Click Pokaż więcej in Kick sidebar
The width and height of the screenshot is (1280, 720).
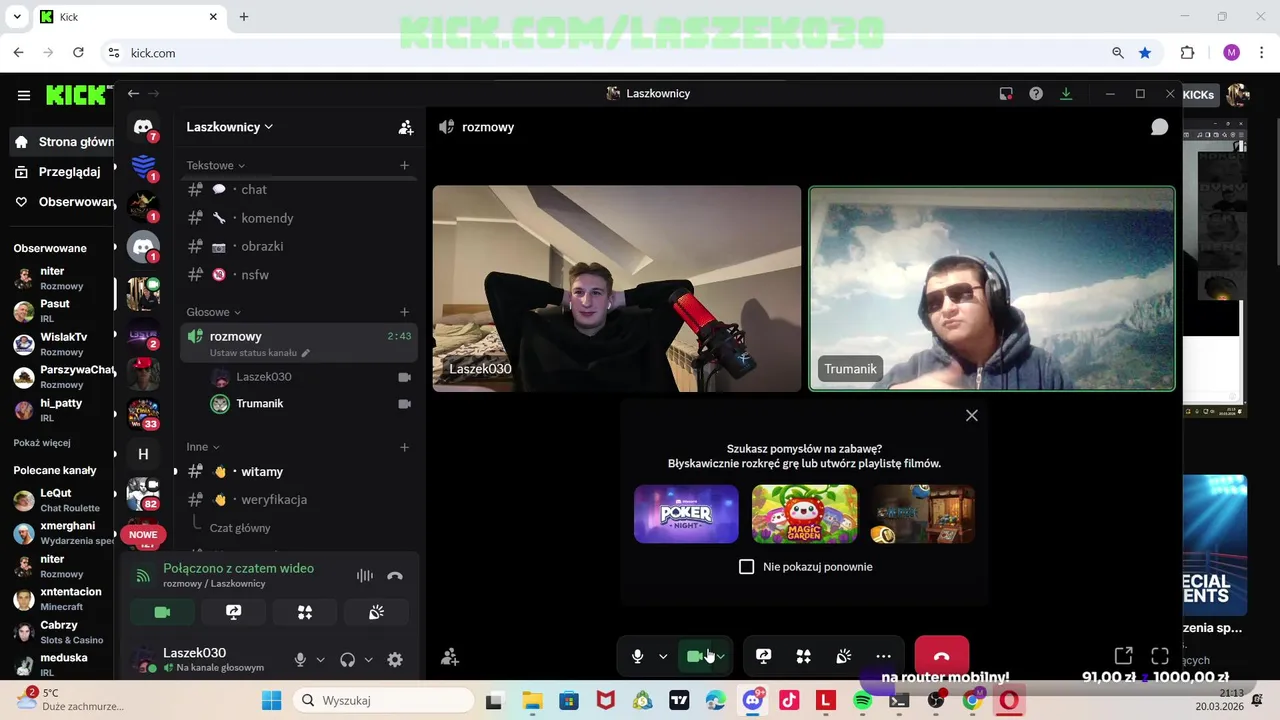pyautogui.click(x=42, y=442)
